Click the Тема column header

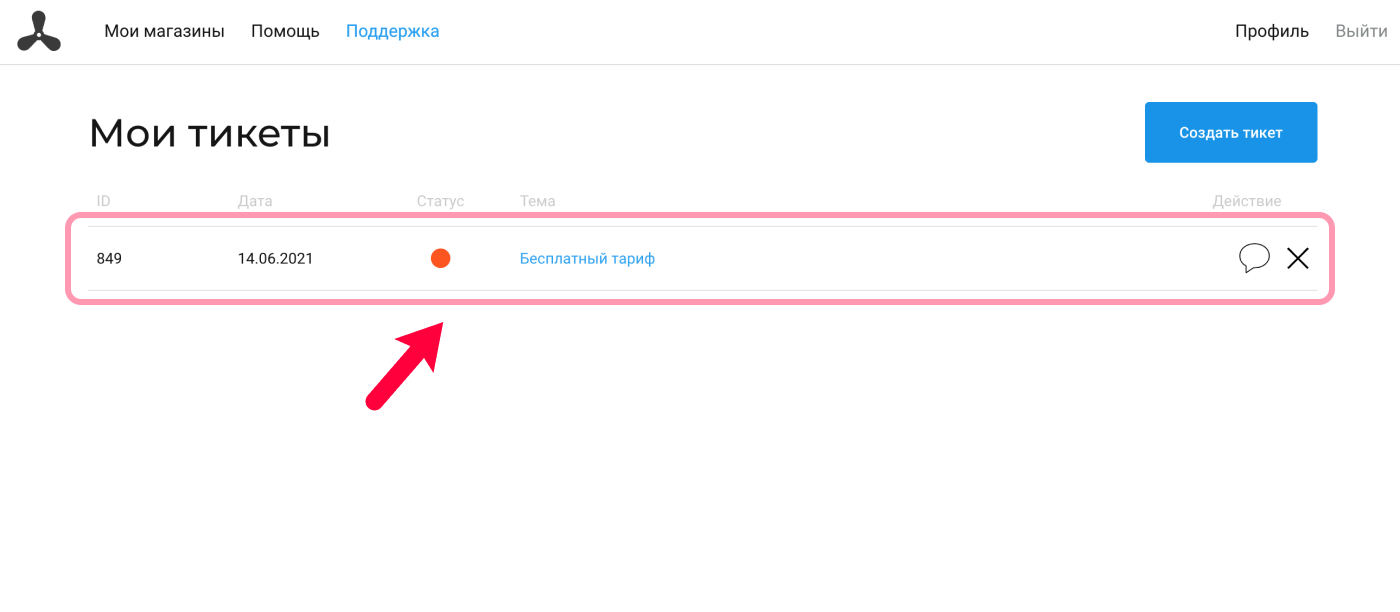537,201
